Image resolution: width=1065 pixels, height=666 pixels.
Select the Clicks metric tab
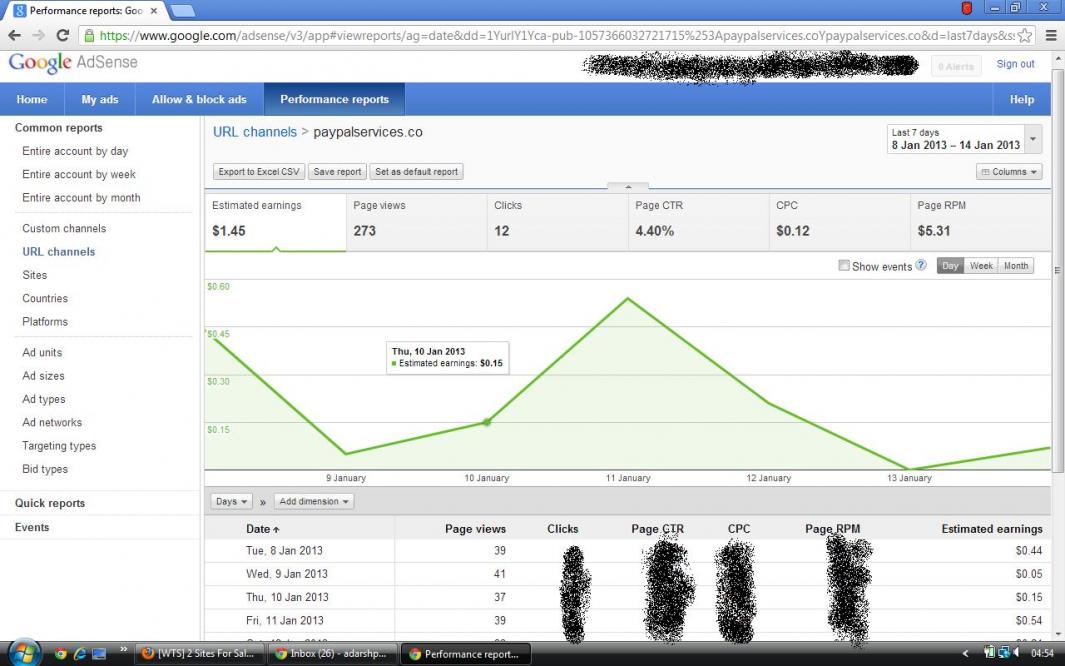pyautogui.click(x=558, y=223)
